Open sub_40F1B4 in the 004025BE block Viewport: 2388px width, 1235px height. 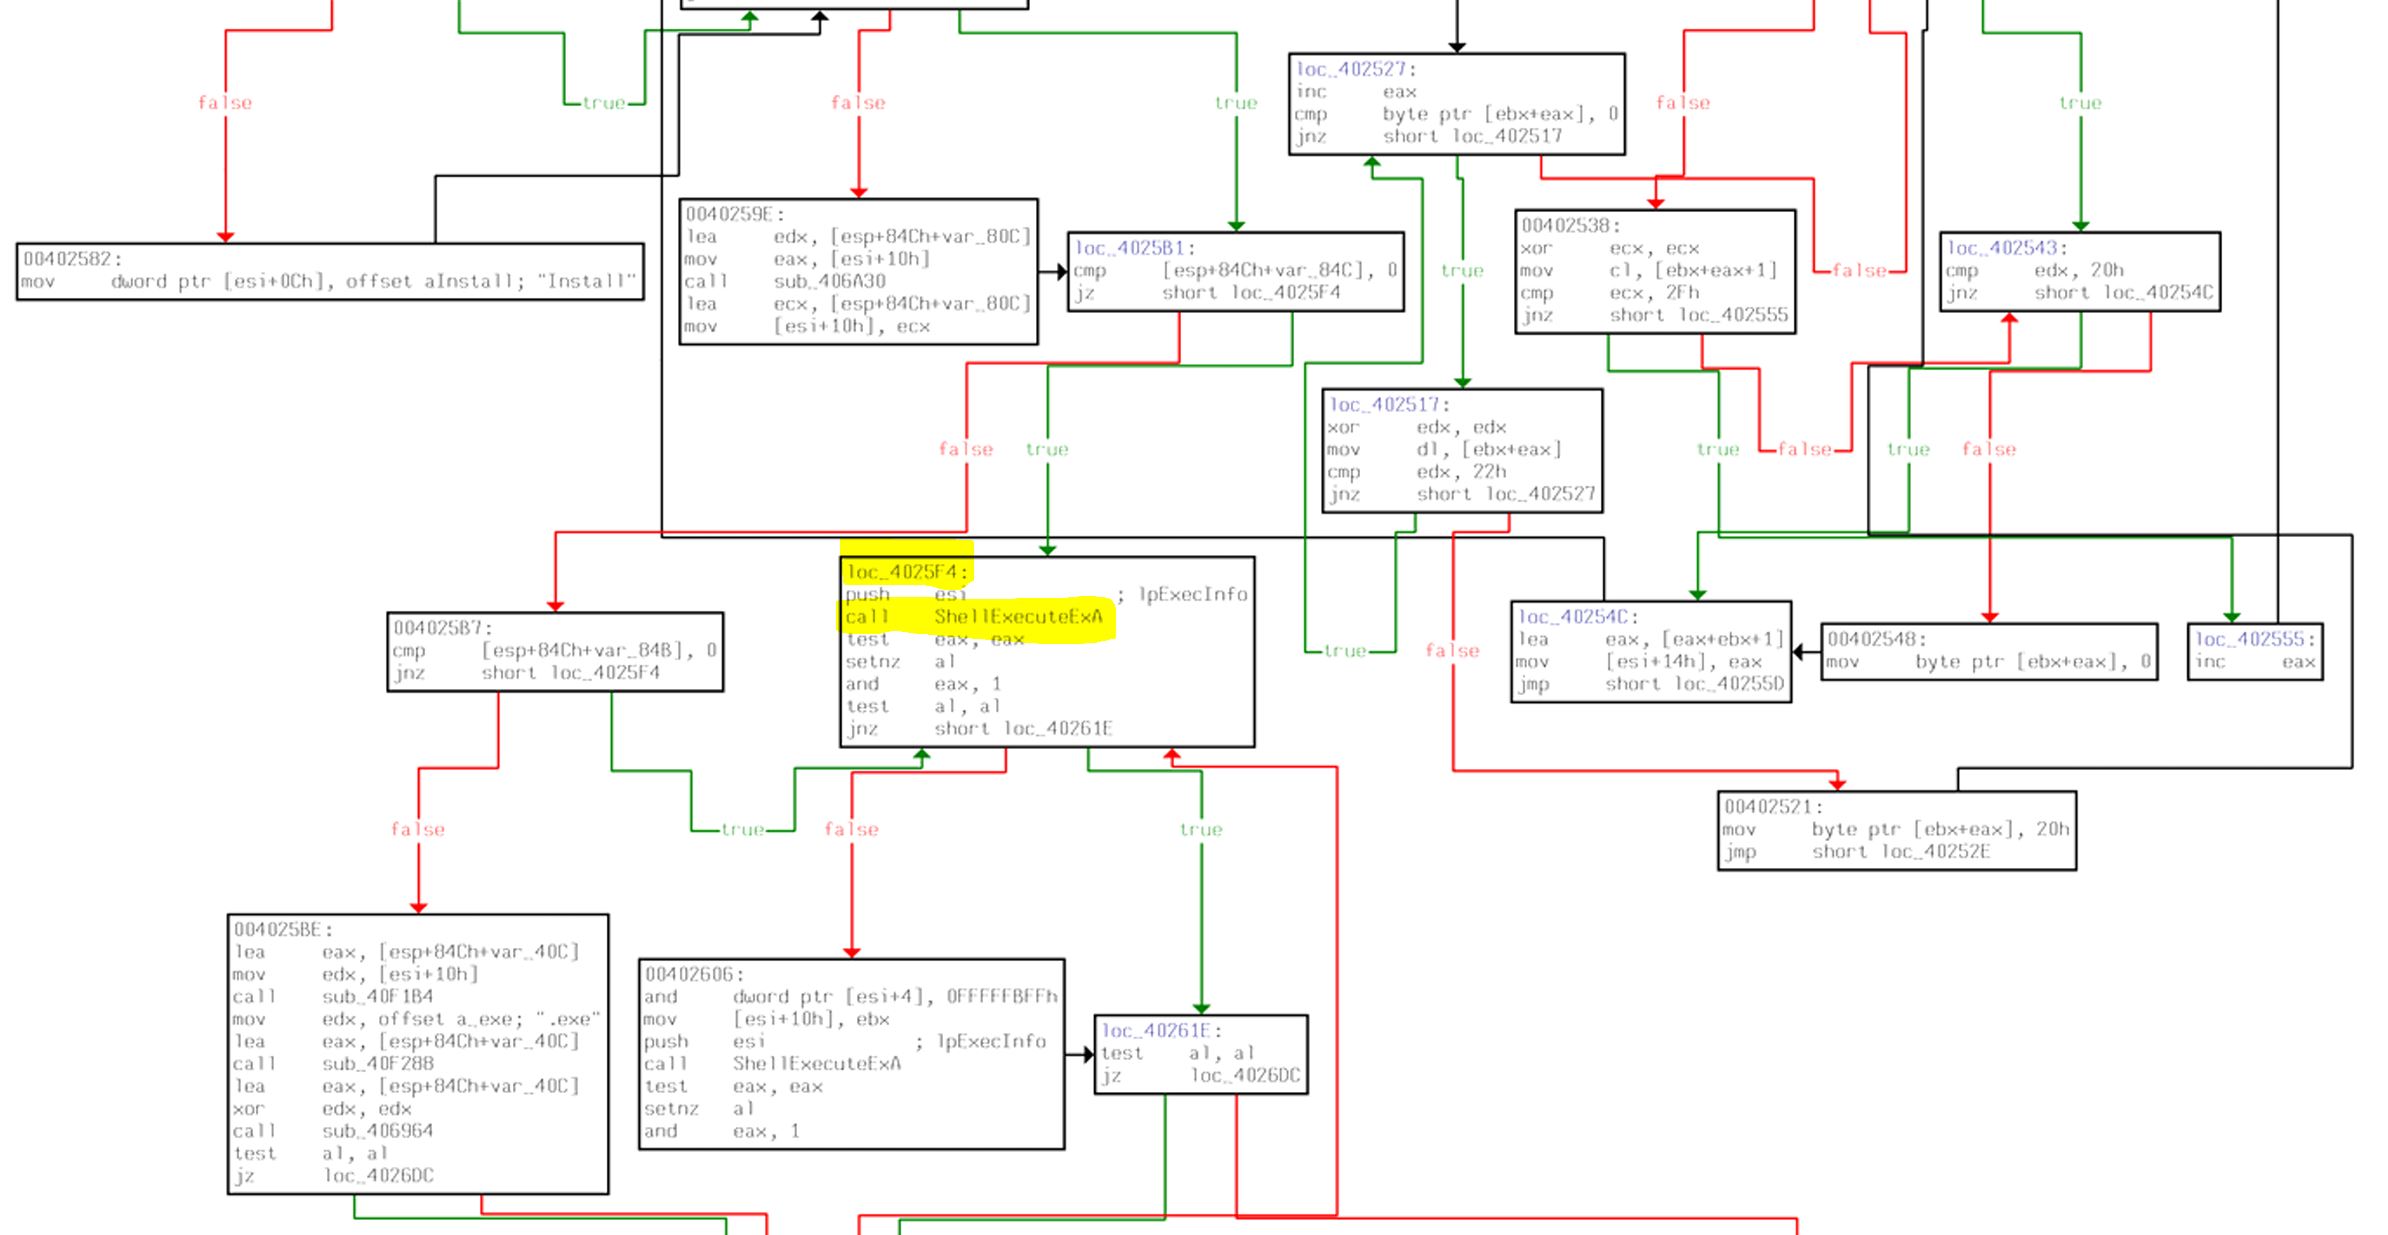[x=378, y=997]
